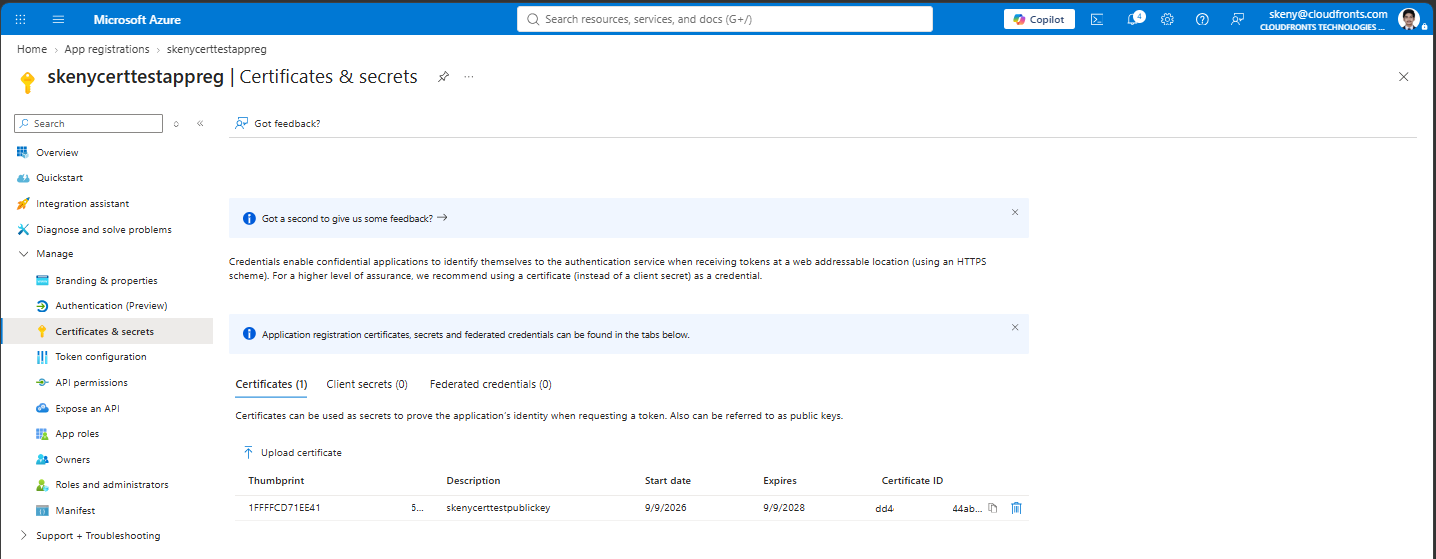Click expiry date 9/9/2028 cell
Image resolution: width=1436 pixels, height=559 pixels.
(784, 508)
